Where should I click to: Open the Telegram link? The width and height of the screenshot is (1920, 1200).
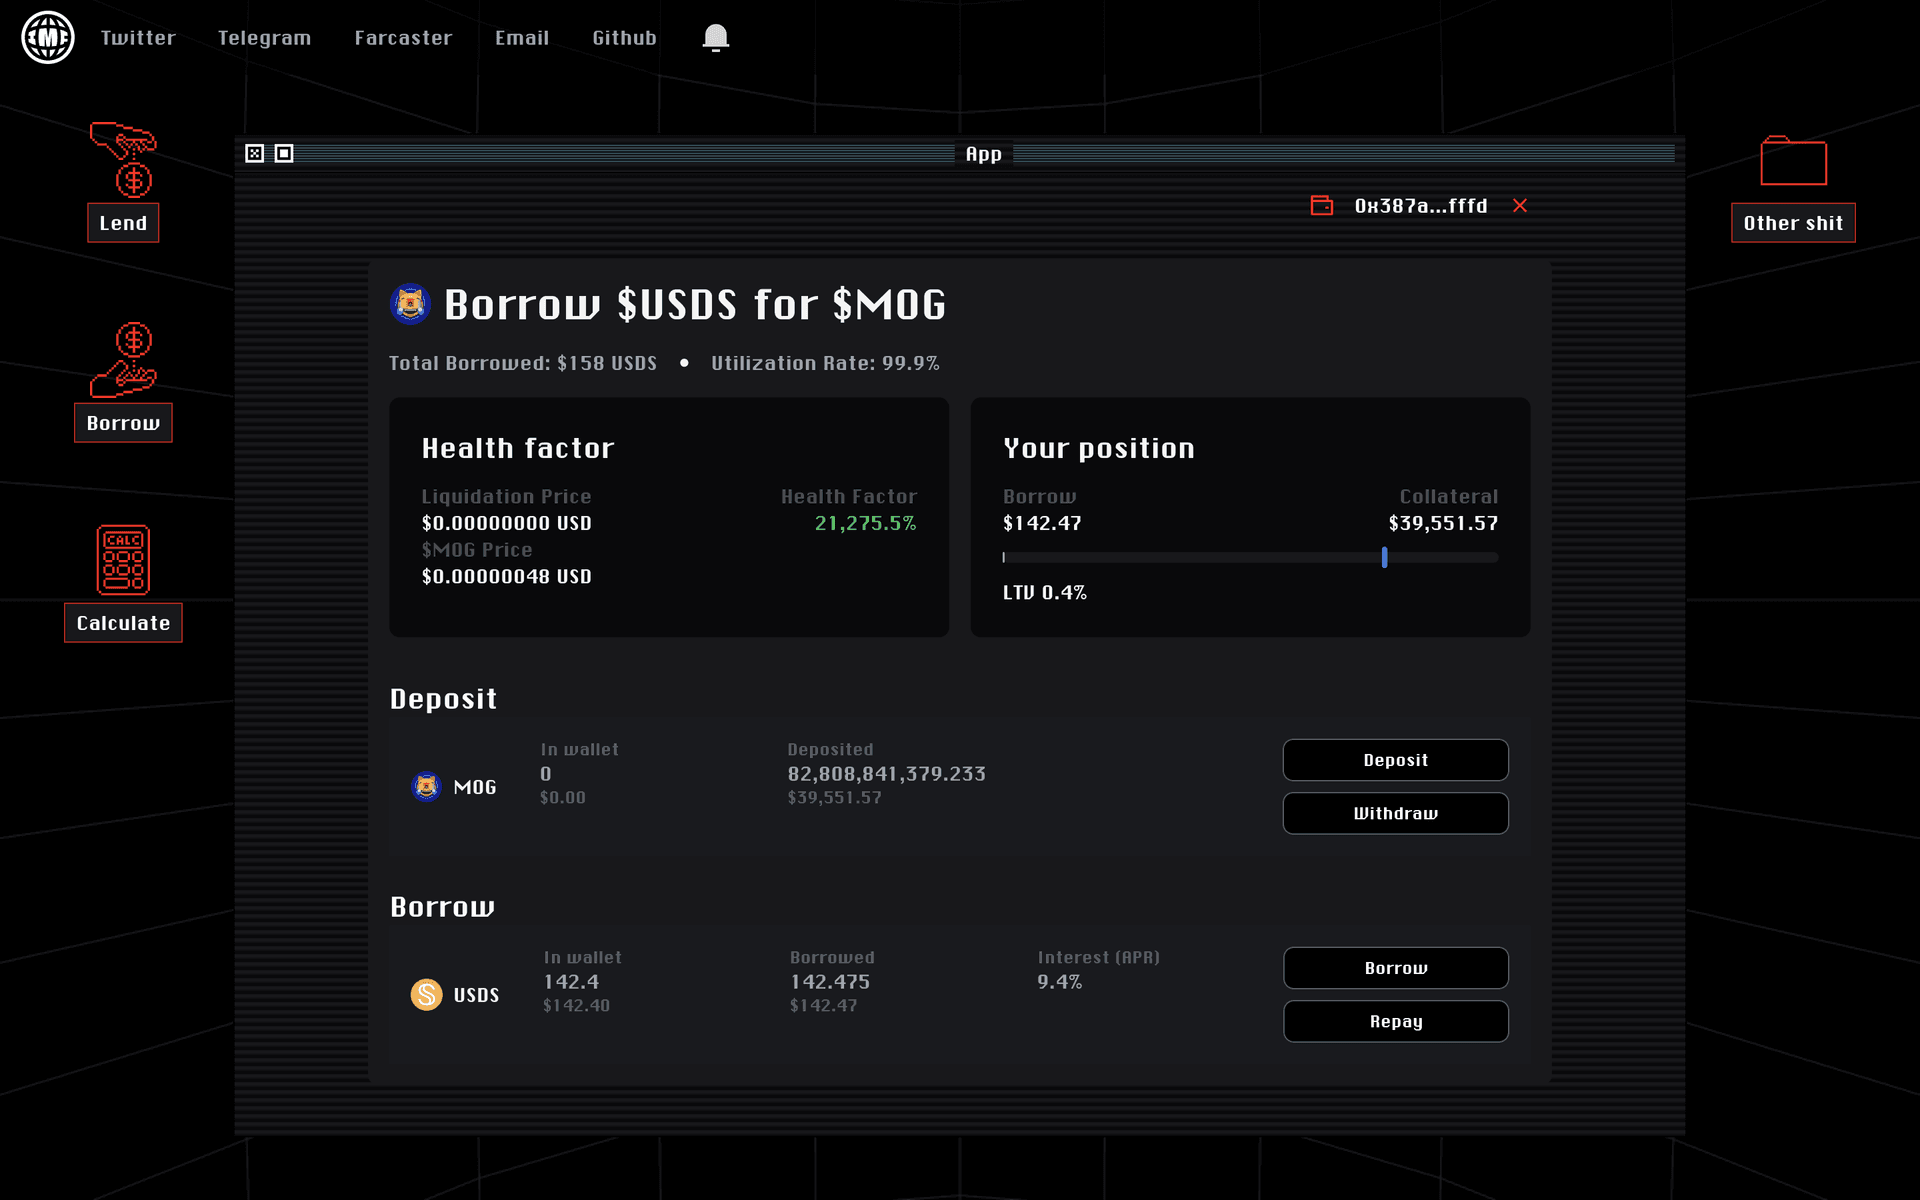(x=264, y=38)
